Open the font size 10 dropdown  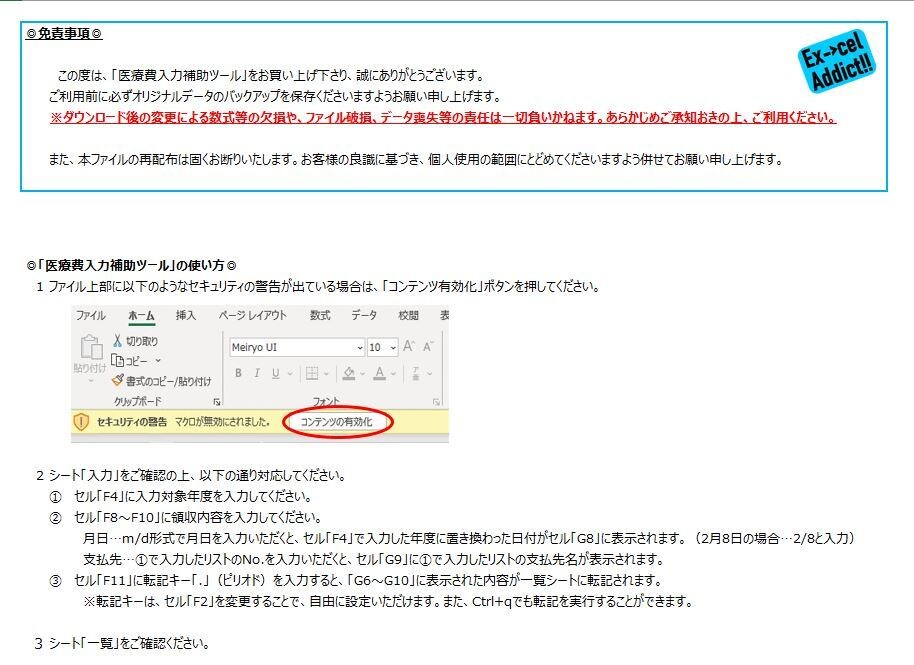click(393, 347)
